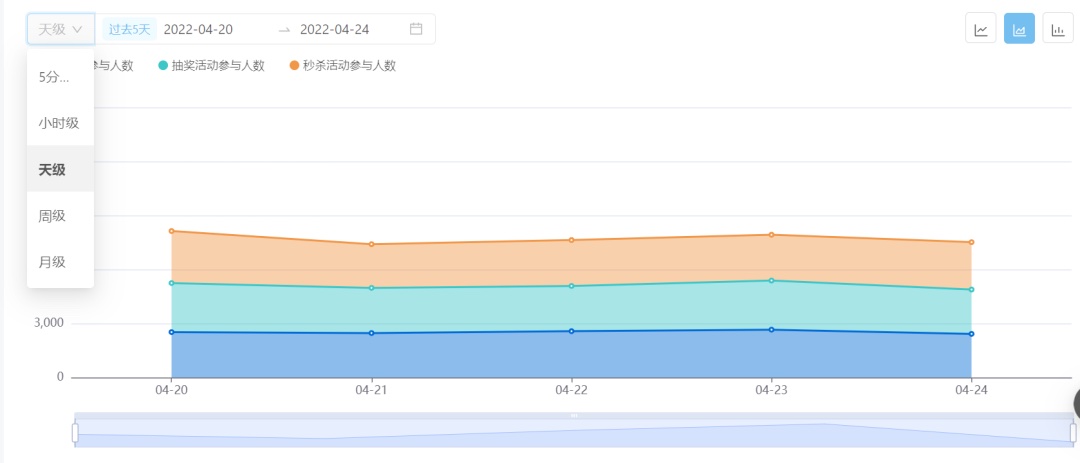Click left handle of data zoom slider

coord(75,432)
